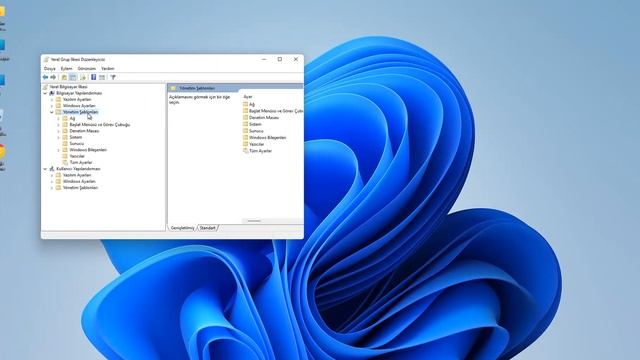The width and height of the screenshot is (640, 360).
Task: Select Ağ folder in the right pane list
Action: tap(252, 104)
